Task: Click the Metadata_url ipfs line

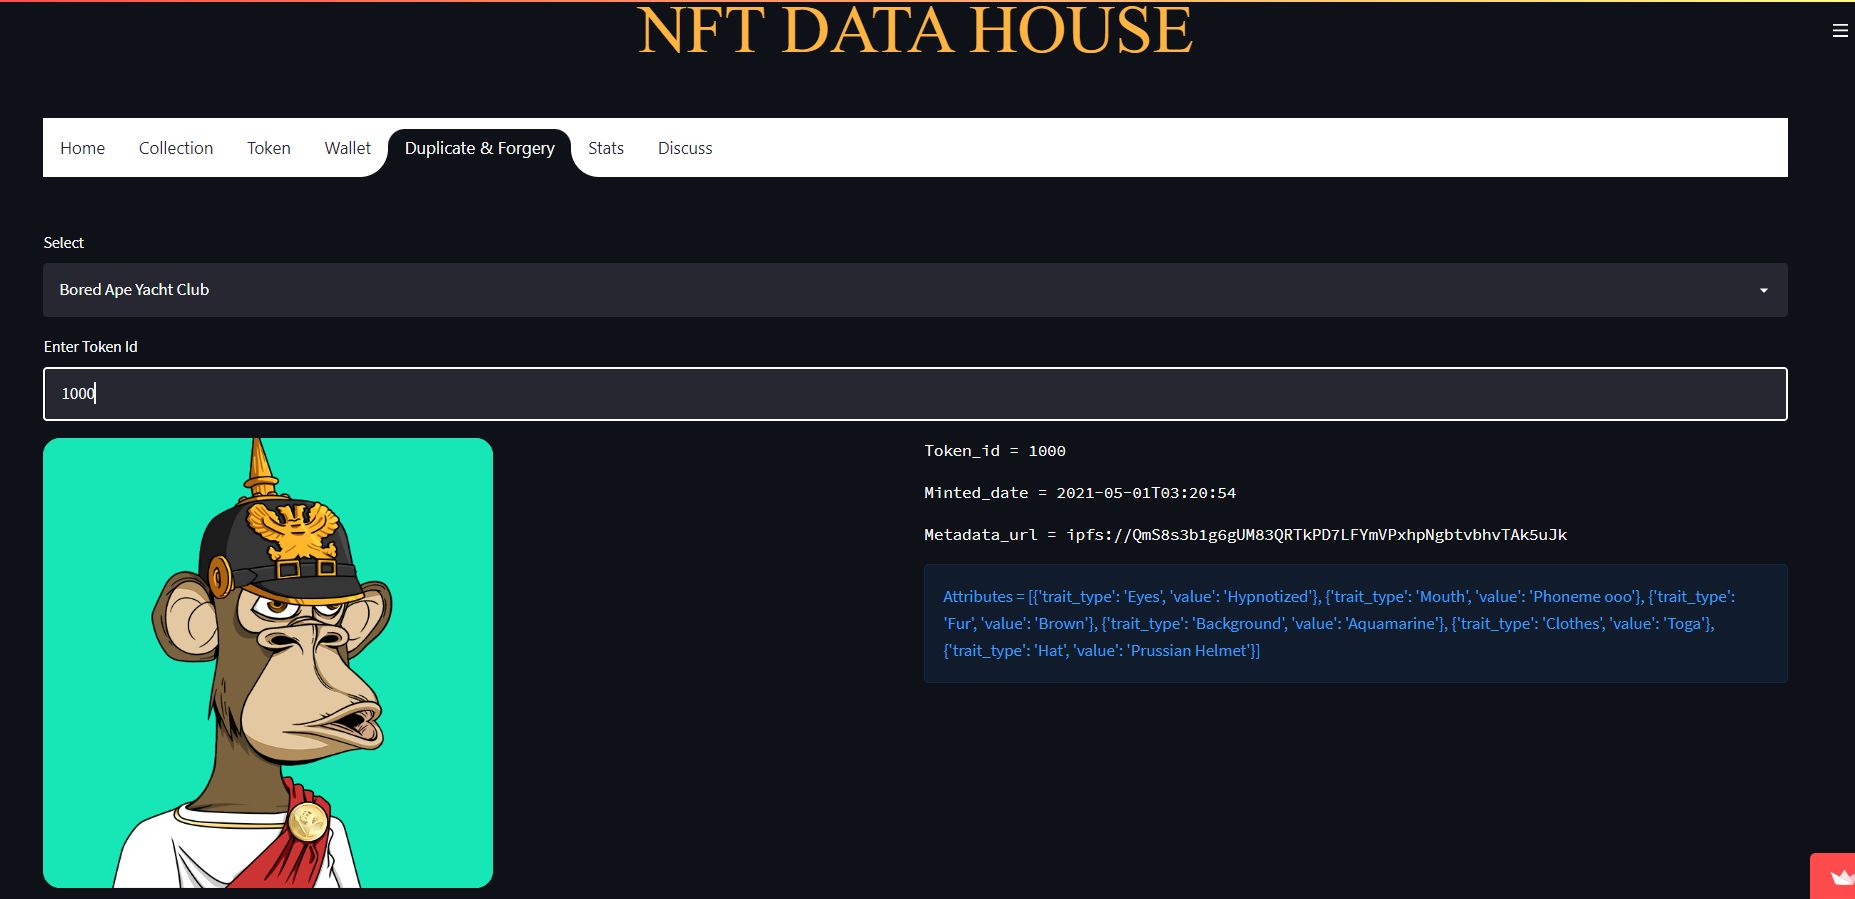Action: click(x=1245, y=535)
